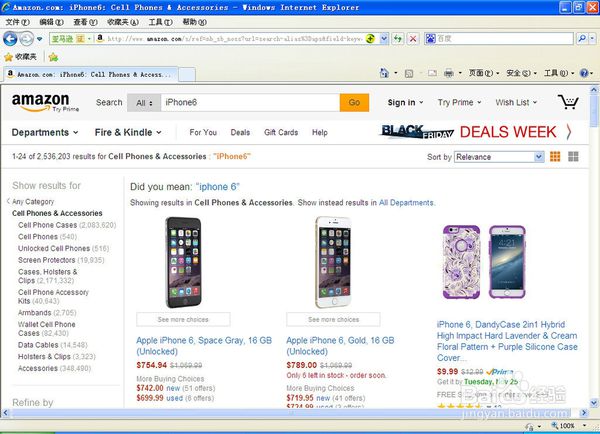Click the RSS feeds icon in command bar
Screen dimensions: 600x434
409,73
